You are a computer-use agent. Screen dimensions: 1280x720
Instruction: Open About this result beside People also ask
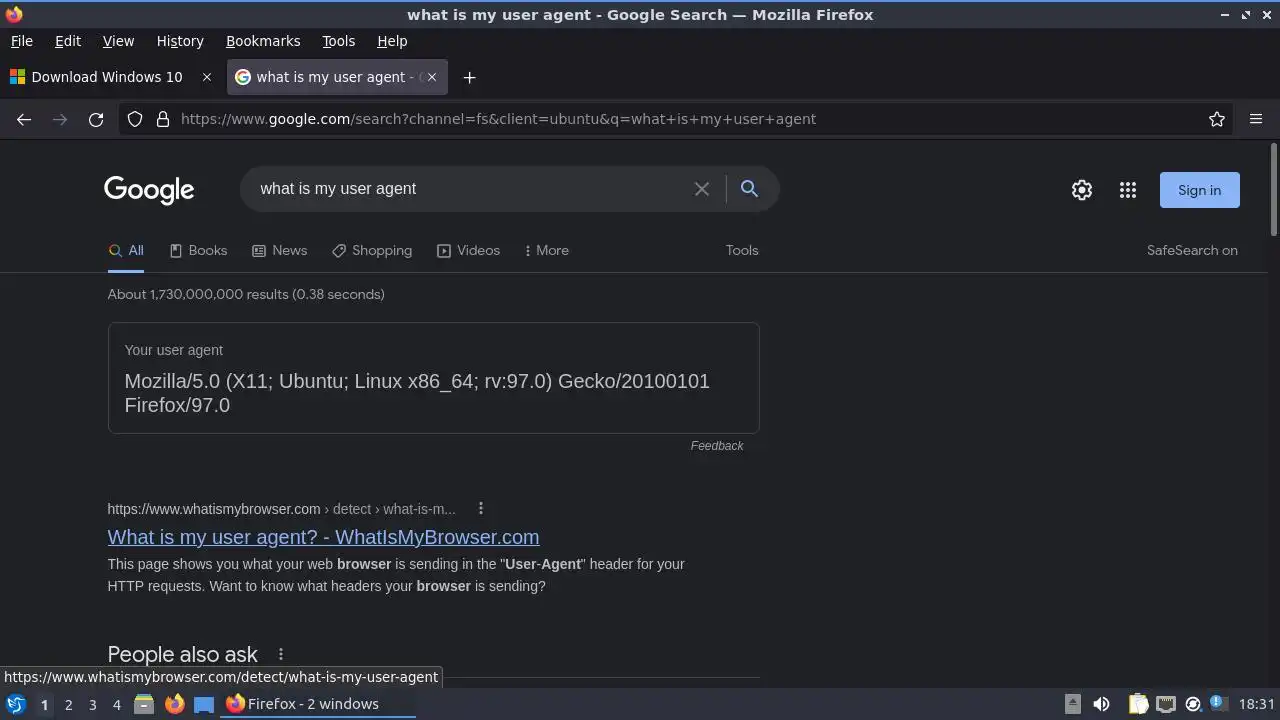point(281,654)
